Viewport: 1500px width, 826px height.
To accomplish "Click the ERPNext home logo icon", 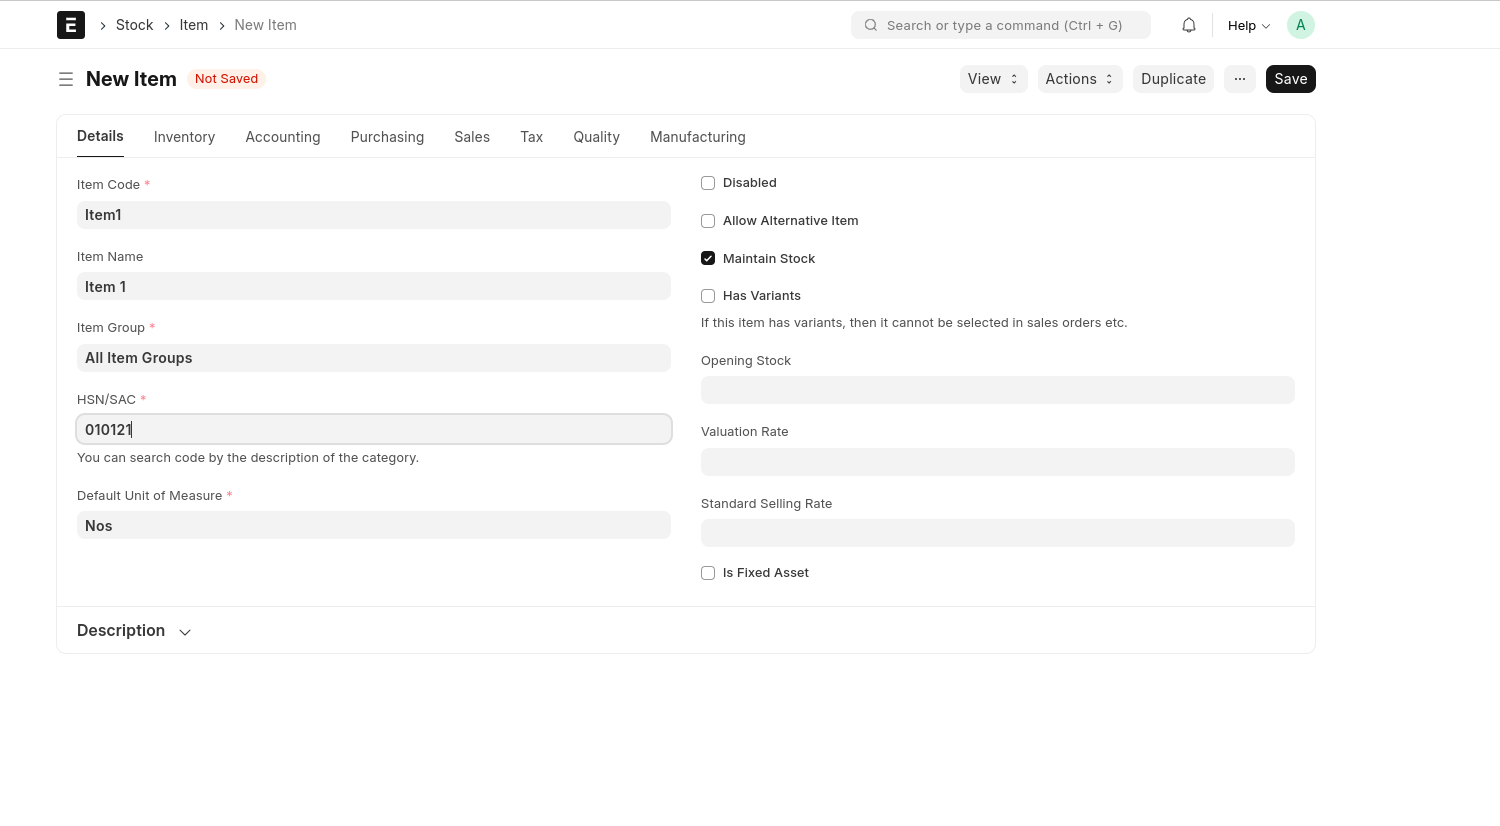I will pyautogui.click(x=71, y=25).
